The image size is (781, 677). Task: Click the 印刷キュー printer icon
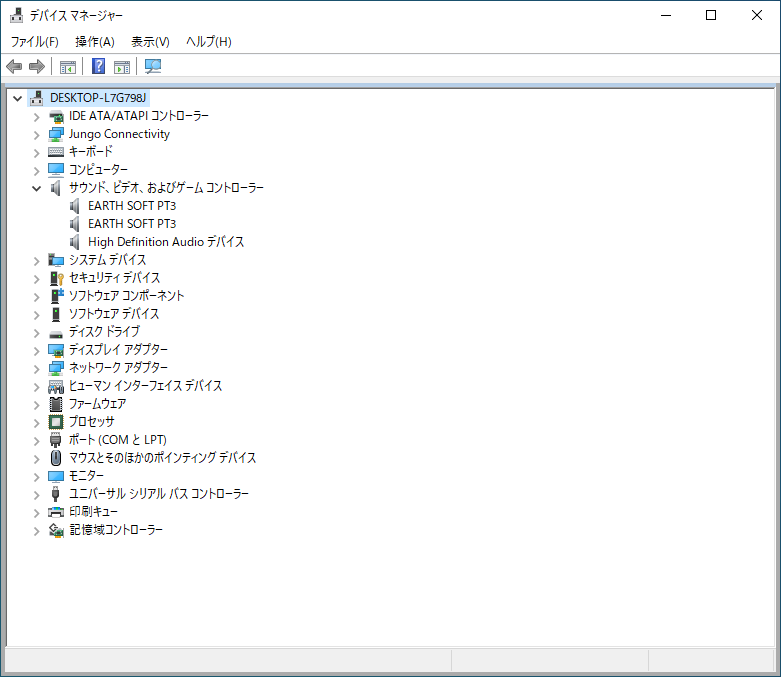(56, 512)
